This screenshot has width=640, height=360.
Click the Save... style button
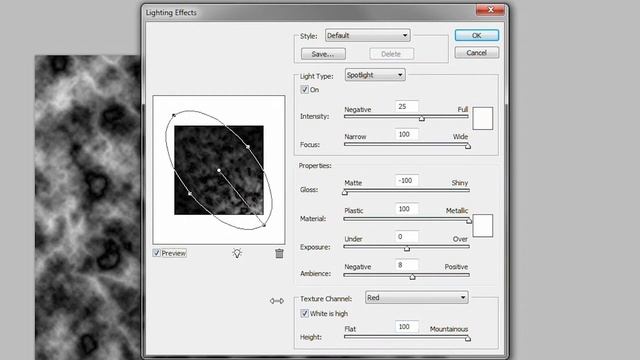click(323, 54)
